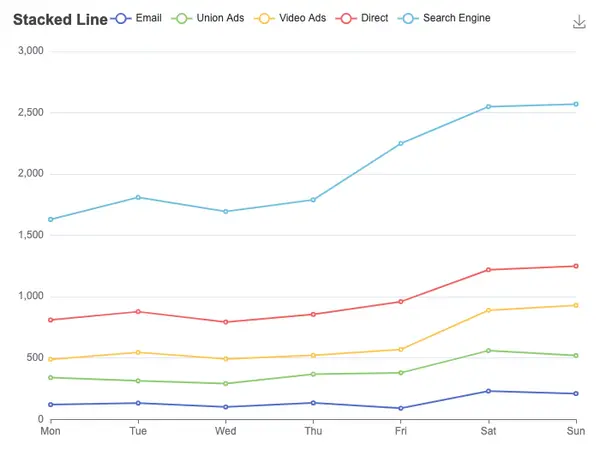Screen dimensions: 600x450
Task: Select Direct data point on Wed
Action: coord(226,322)
